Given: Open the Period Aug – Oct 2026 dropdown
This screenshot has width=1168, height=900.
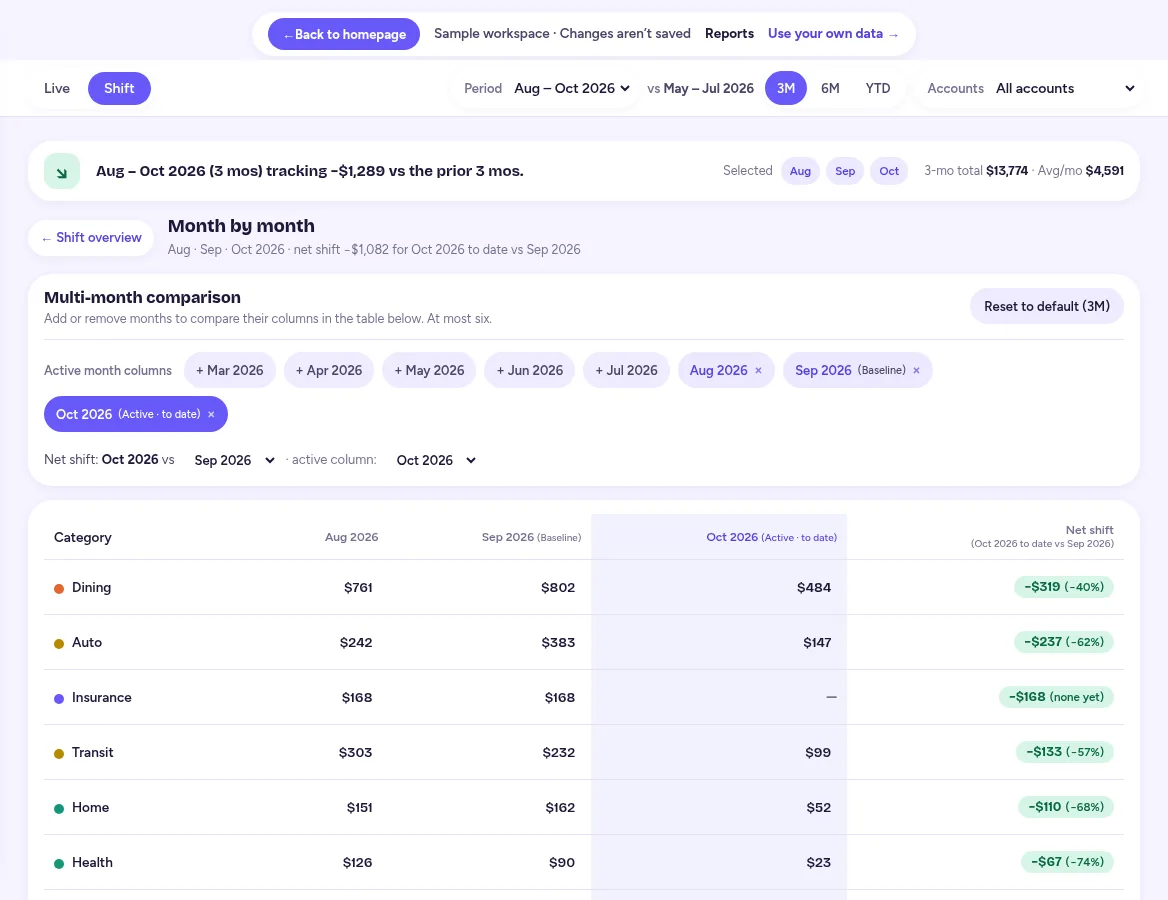Looking at the screenshot, I should pos(572,88).
